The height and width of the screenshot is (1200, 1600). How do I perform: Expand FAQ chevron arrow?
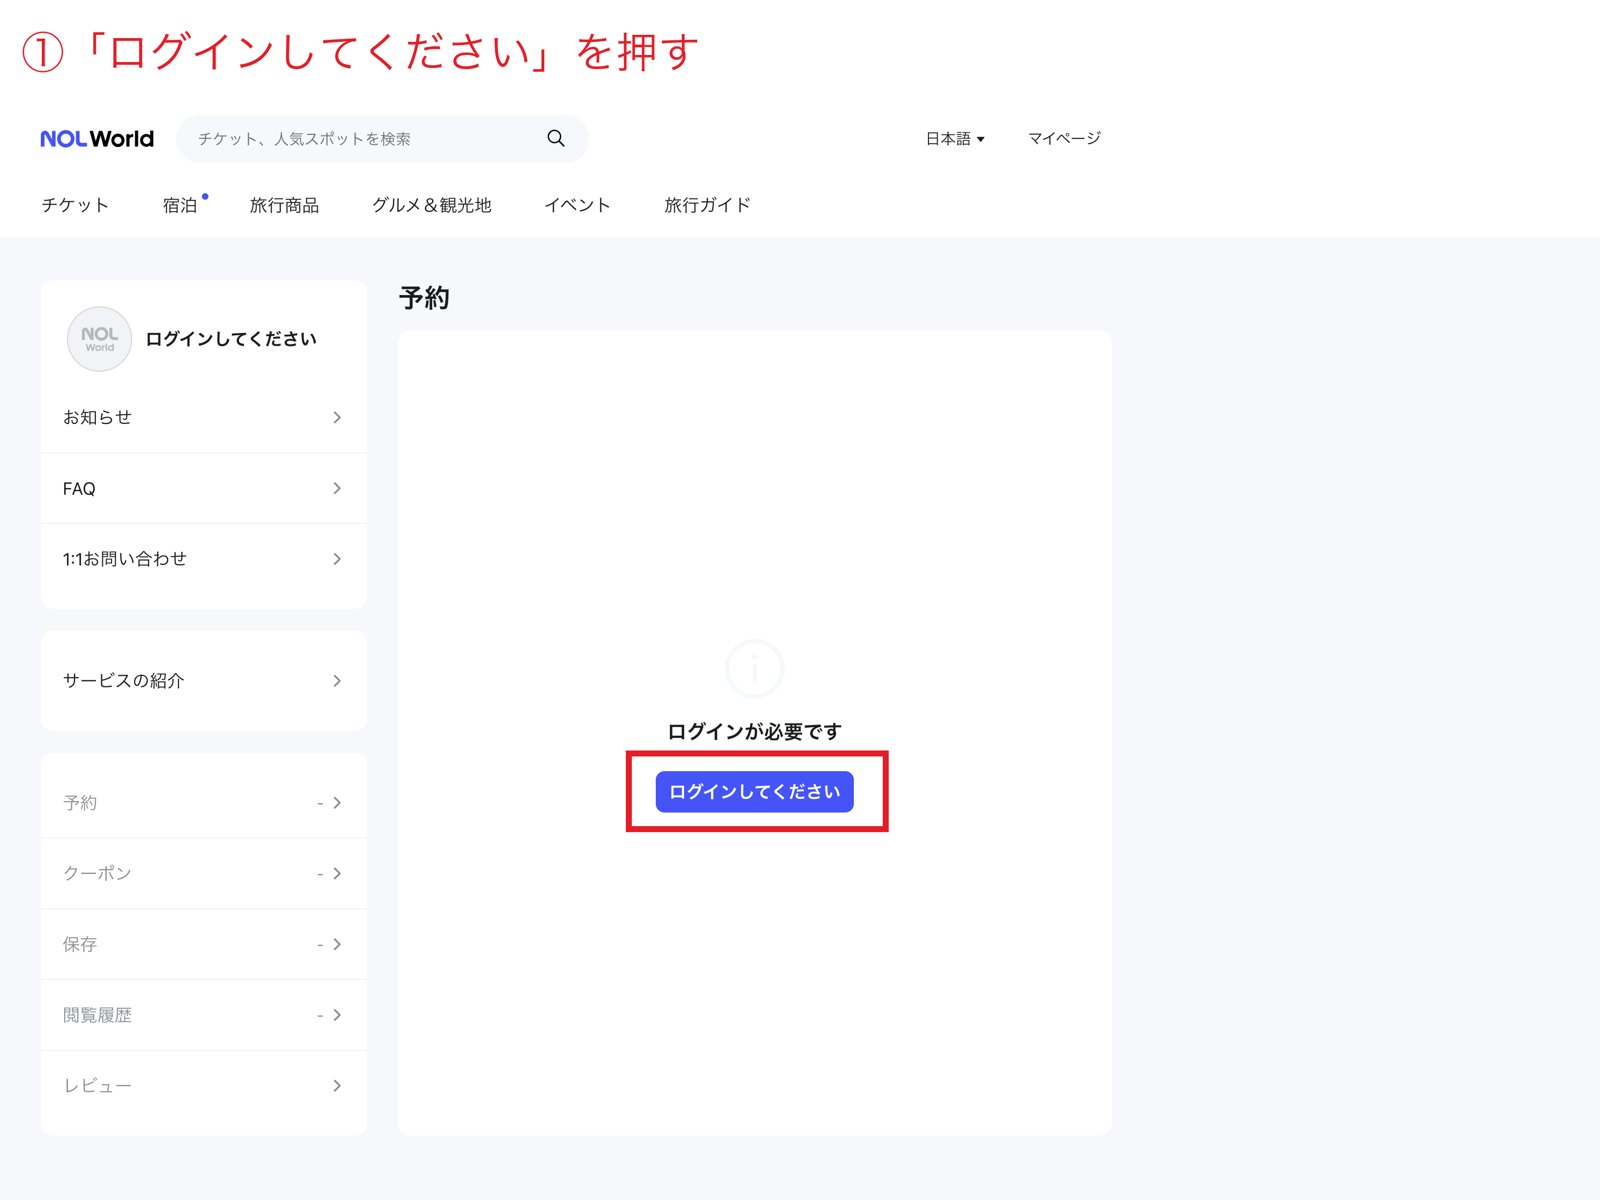point(337,488)
